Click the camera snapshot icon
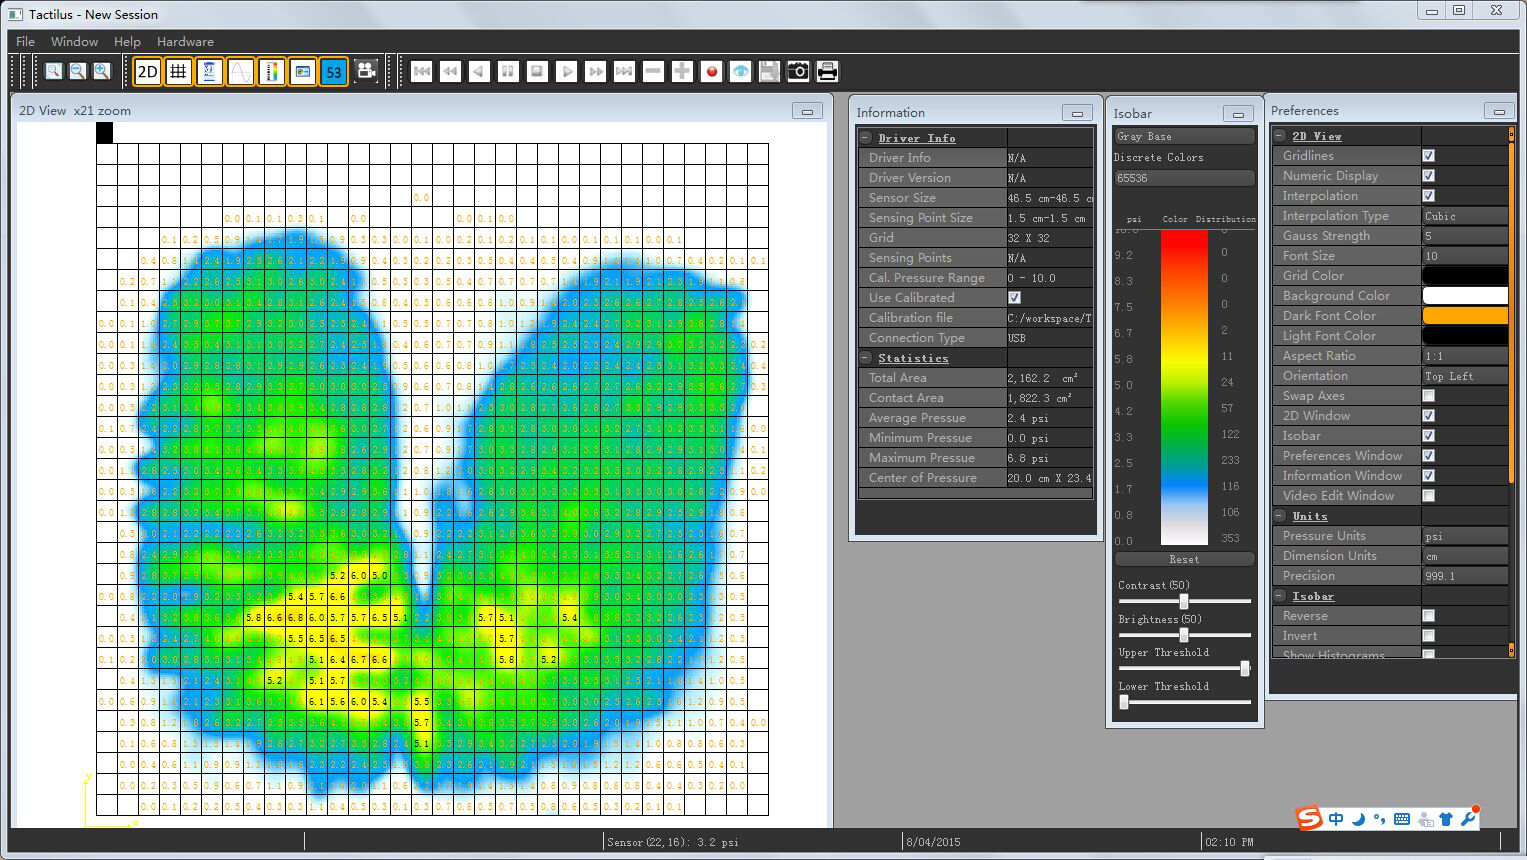 (x=798, y=72)
